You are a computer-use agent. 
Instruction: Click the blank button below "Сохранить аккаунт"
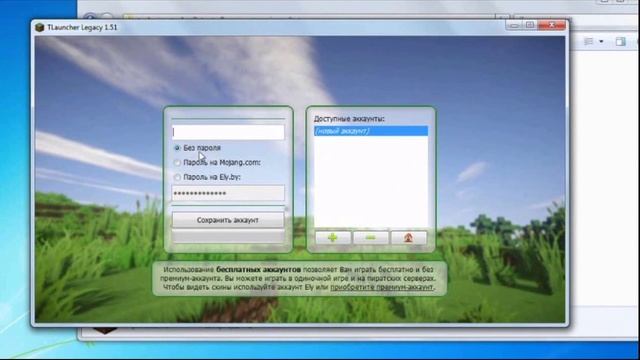(228, 236)
